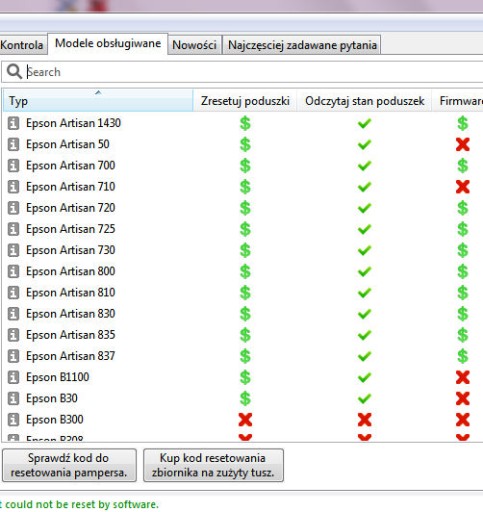The height and width of the screenshot is (512, 483).
Task: Click the Odczytaj stan poduszek column header
Action: point(364,101)
